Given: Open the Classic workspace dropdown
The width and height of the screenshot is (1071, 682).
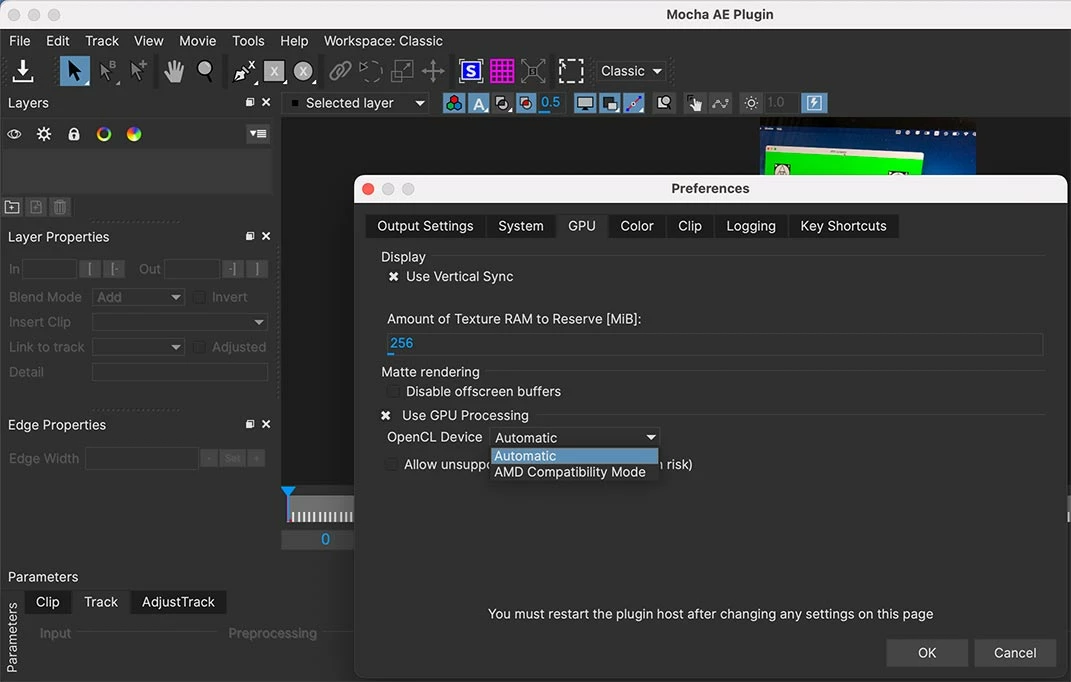Looking at the screenshot, I should [631, 71].
